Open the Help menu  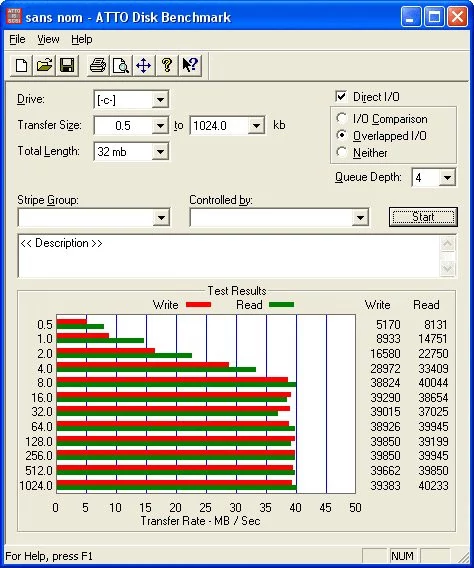(x=81, y=39)
